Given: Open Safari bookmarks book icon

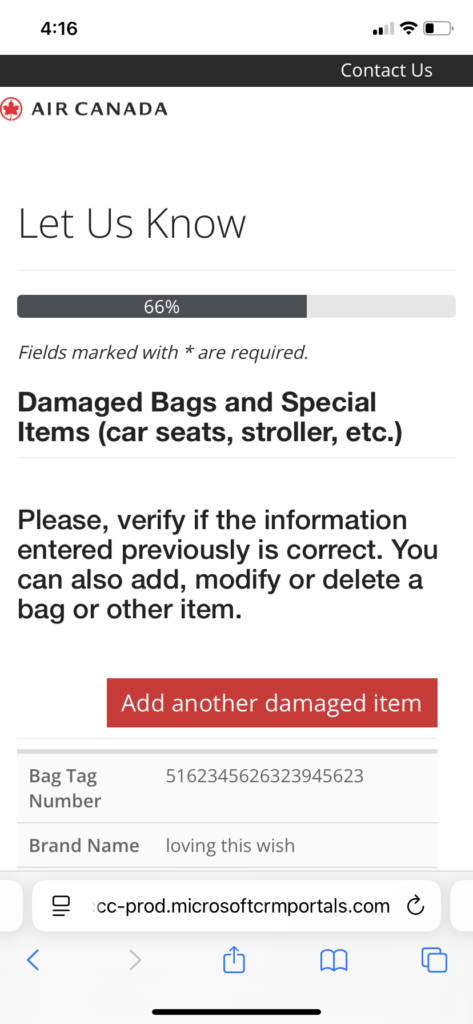Looking at the screenshot, I should 333,960.
